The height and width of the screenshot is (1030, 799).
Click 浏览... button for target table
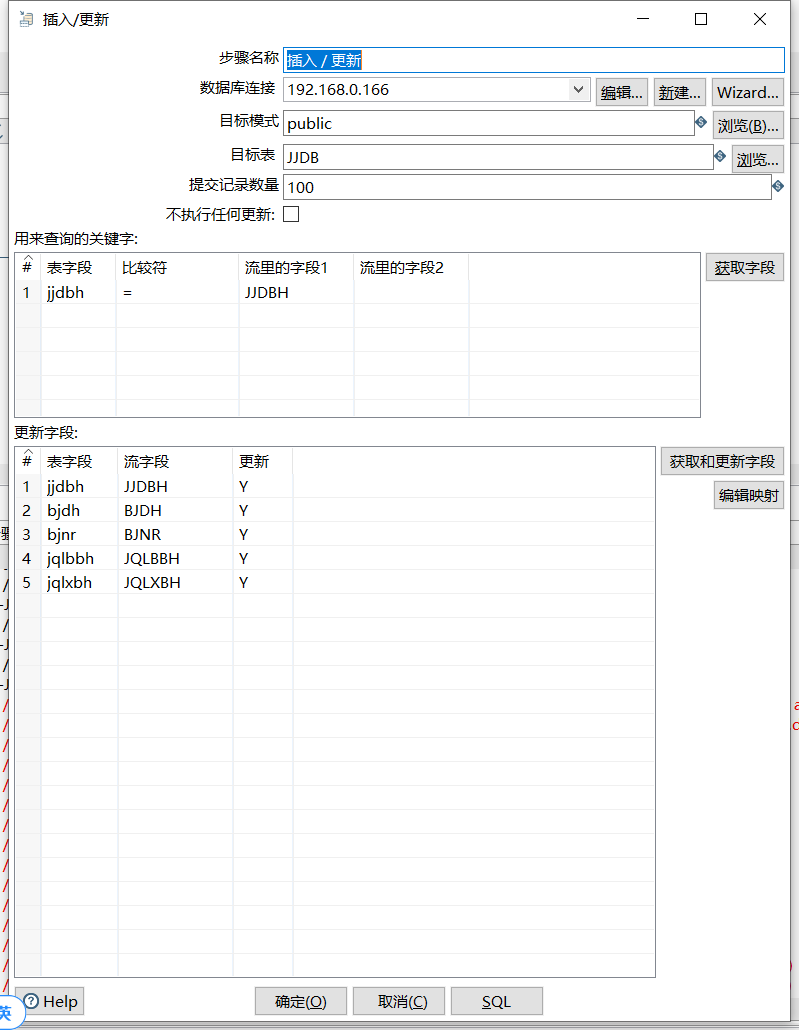click(758, 159)
